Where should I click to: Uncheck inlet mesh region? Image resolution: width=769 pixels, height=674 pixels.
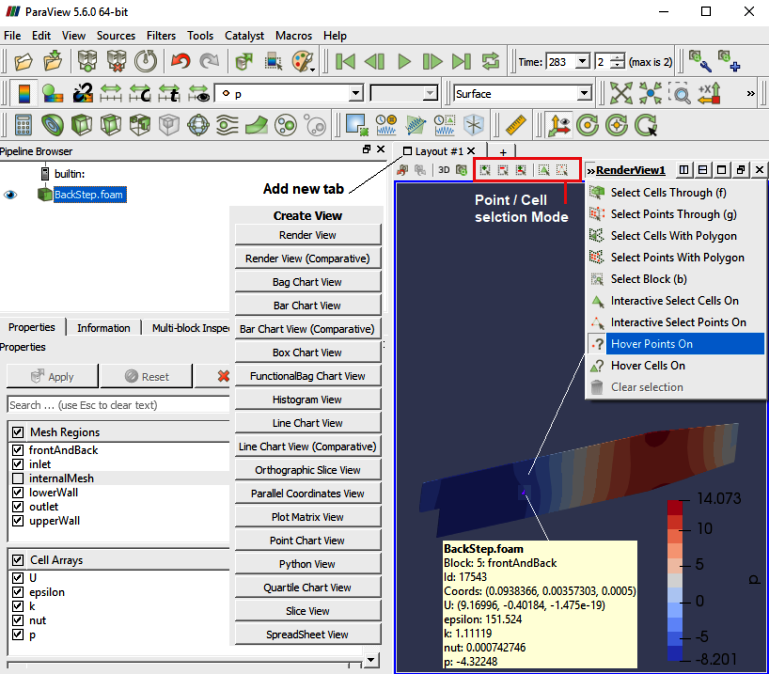(18, 464)
